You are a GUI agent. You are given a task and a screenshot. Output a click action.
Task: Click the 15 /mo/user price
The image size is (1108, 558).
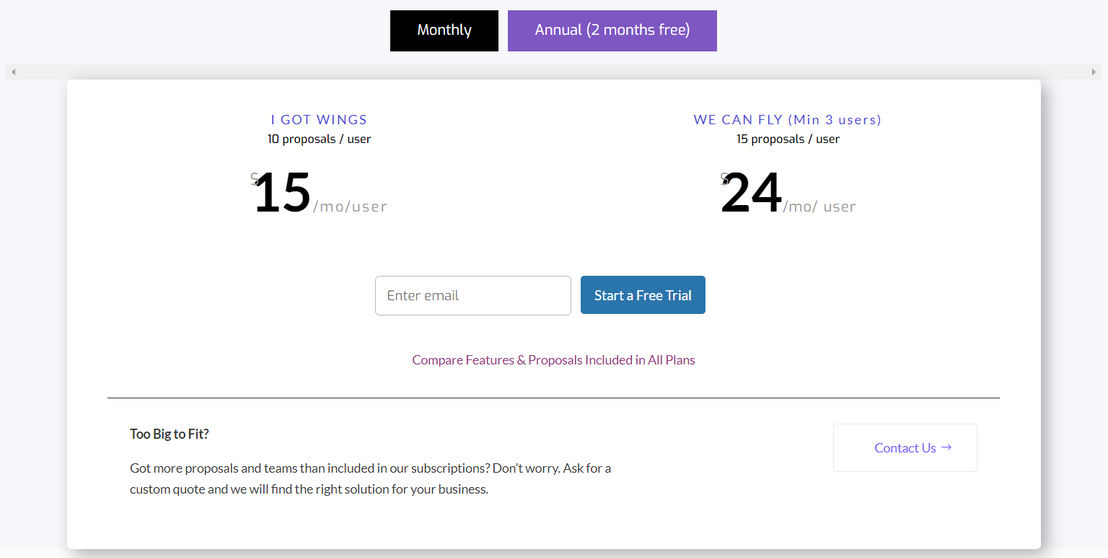319,193
